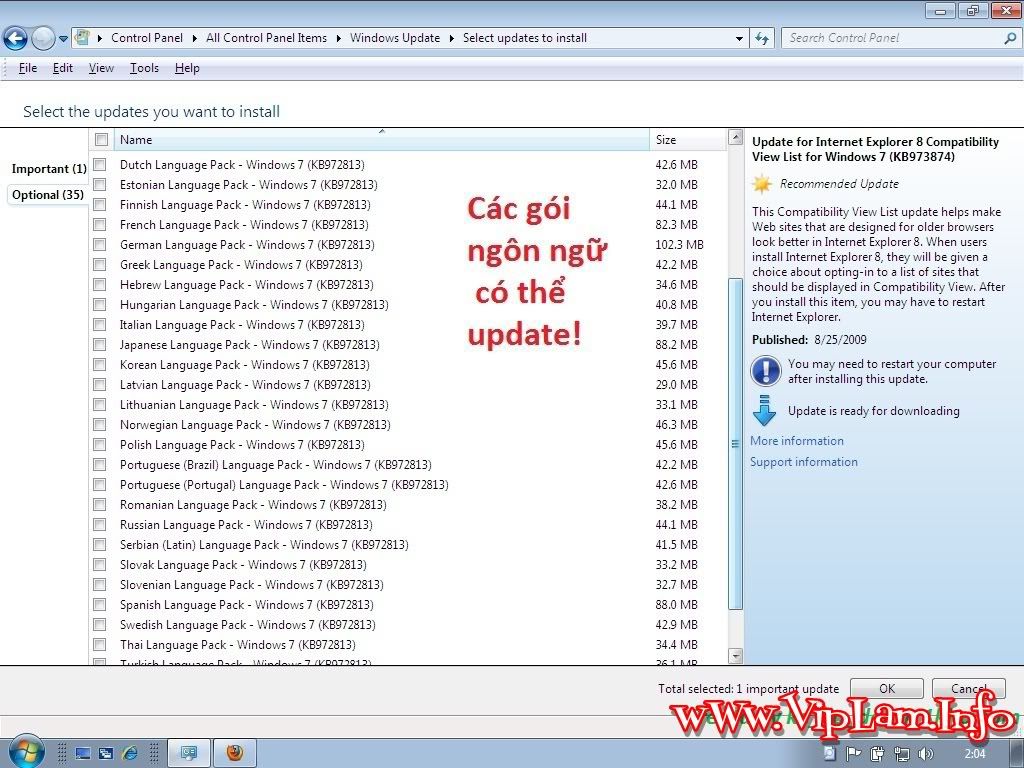Switch to the Optional (35) tab

pos(48,195)
